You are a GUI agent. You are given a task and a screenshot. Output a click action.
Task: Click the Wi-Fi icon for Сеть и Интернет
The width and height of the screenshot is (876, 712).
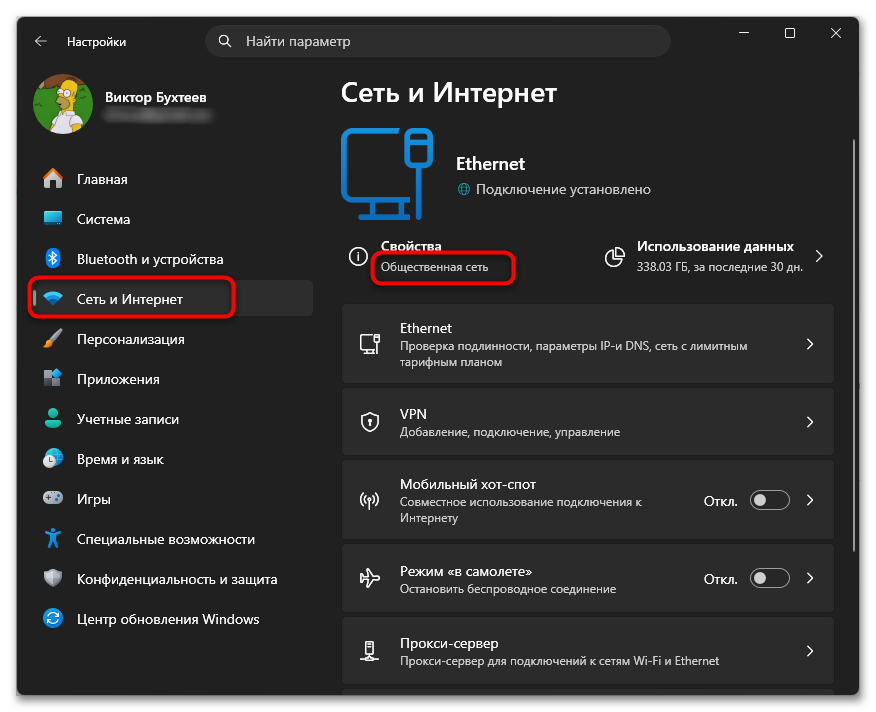[53, 299]
